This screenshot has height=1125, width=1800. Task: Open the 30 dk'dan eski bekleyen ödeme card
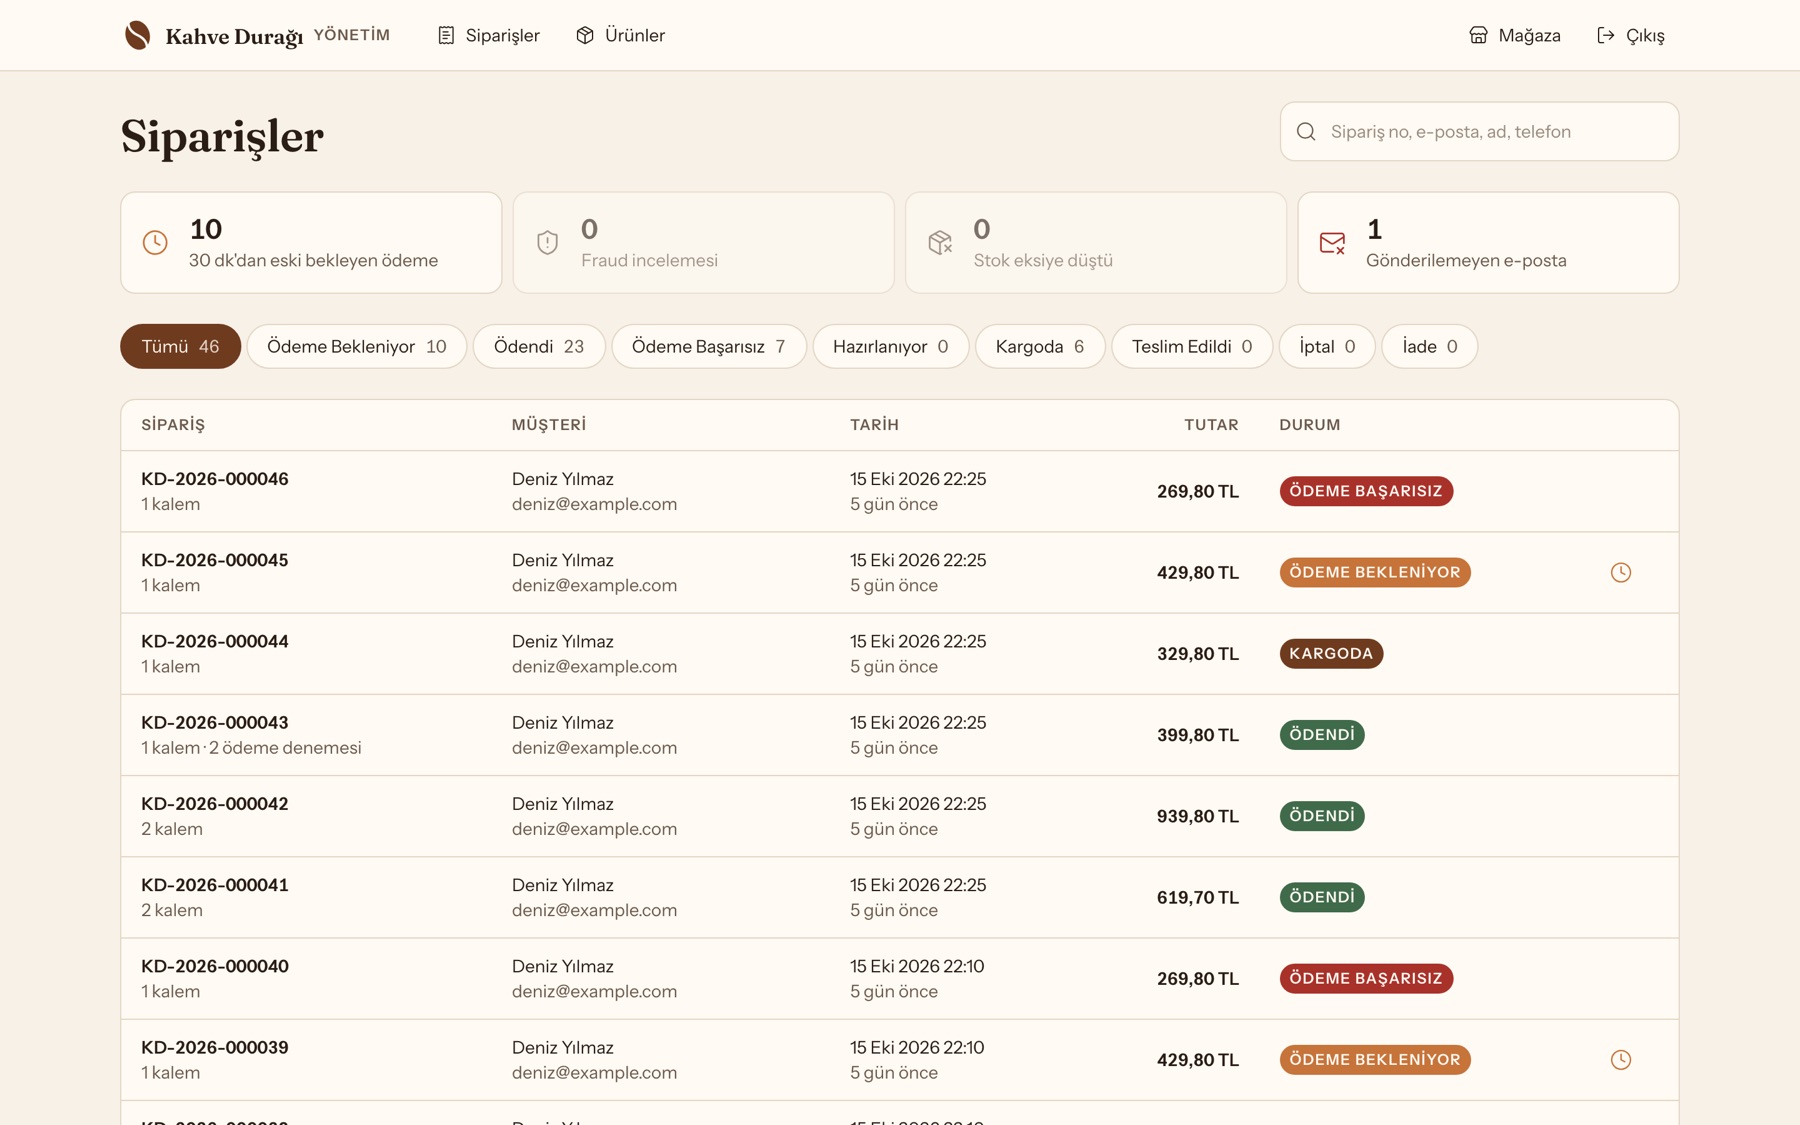[x=311, y=242]
